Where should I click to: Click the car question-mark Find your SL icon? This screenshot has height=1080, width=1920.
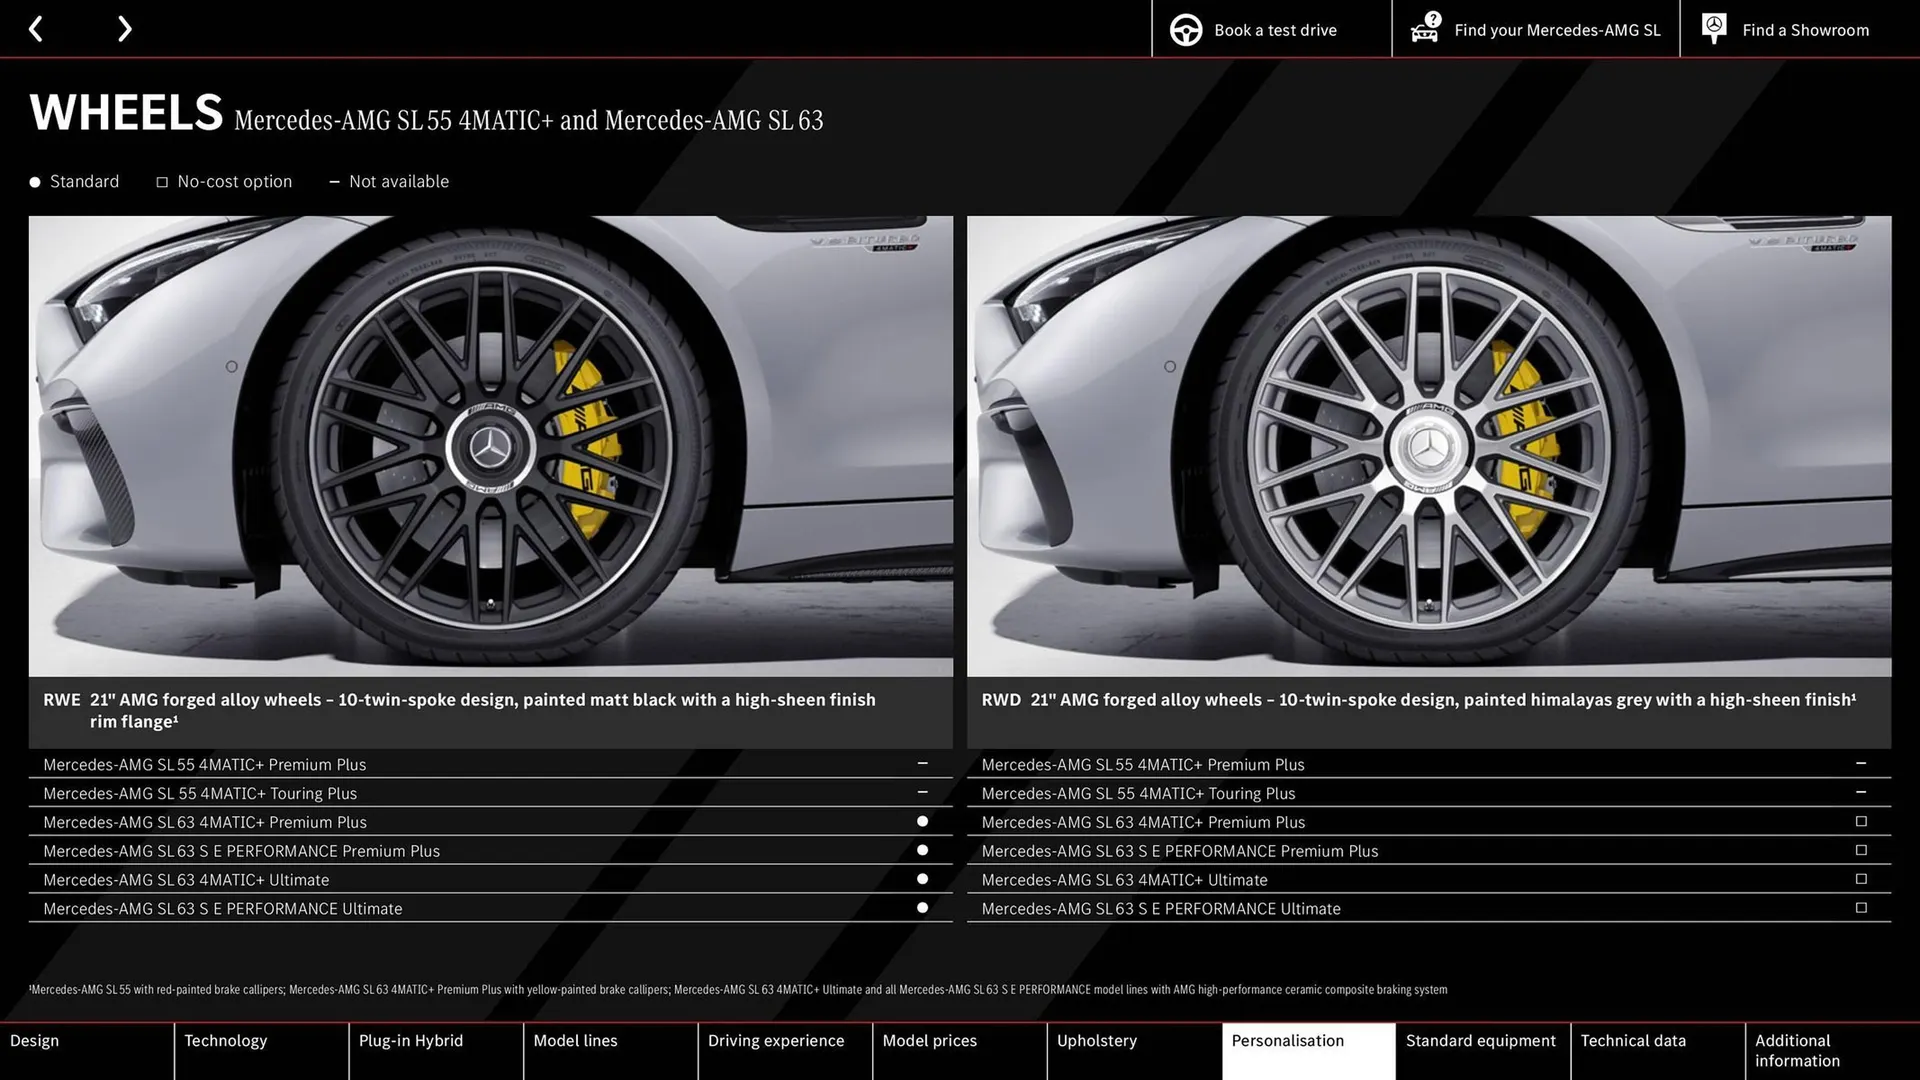click(1424, 29)
